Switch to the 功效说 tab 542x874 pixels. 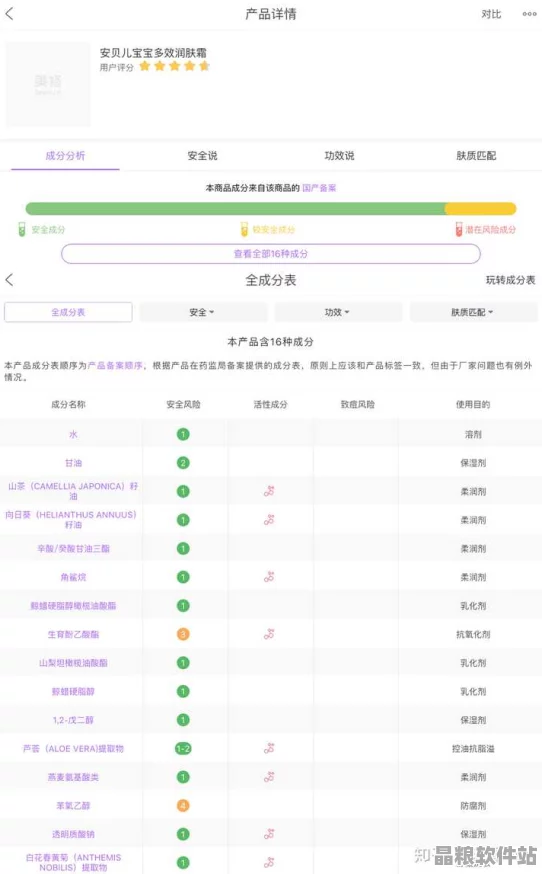click(x=340, y=156)
